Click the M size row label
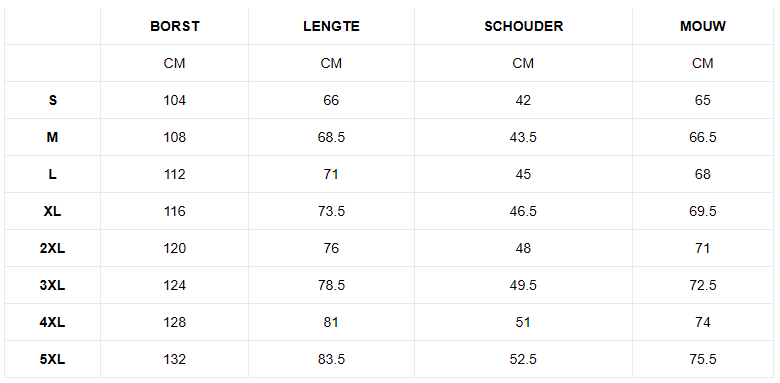This screenshot has width=780, height=383. point(53,137)
